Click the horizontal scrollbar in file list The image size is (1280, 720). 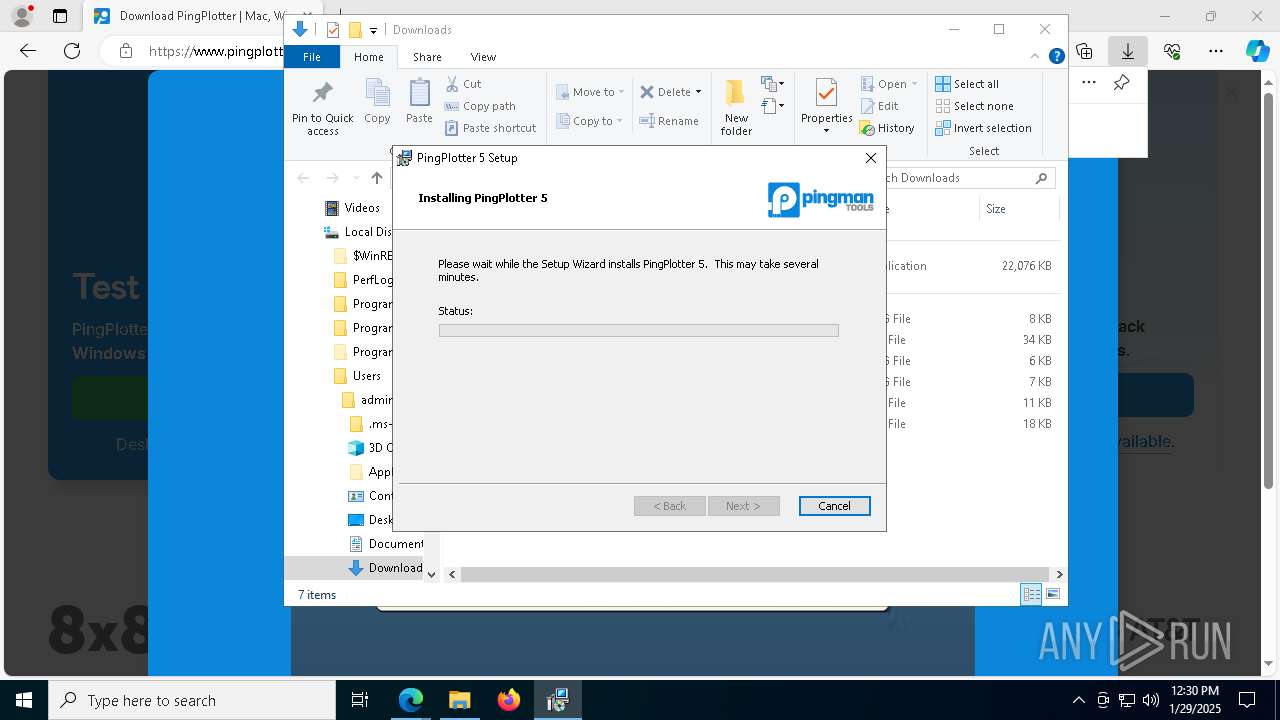coord(755,574)
